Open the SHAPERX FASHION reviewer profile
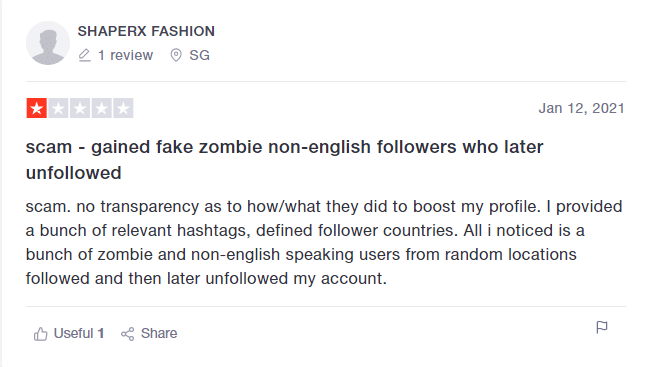The width and height of the screenshot is (647, 367). (x=146, y=31)
